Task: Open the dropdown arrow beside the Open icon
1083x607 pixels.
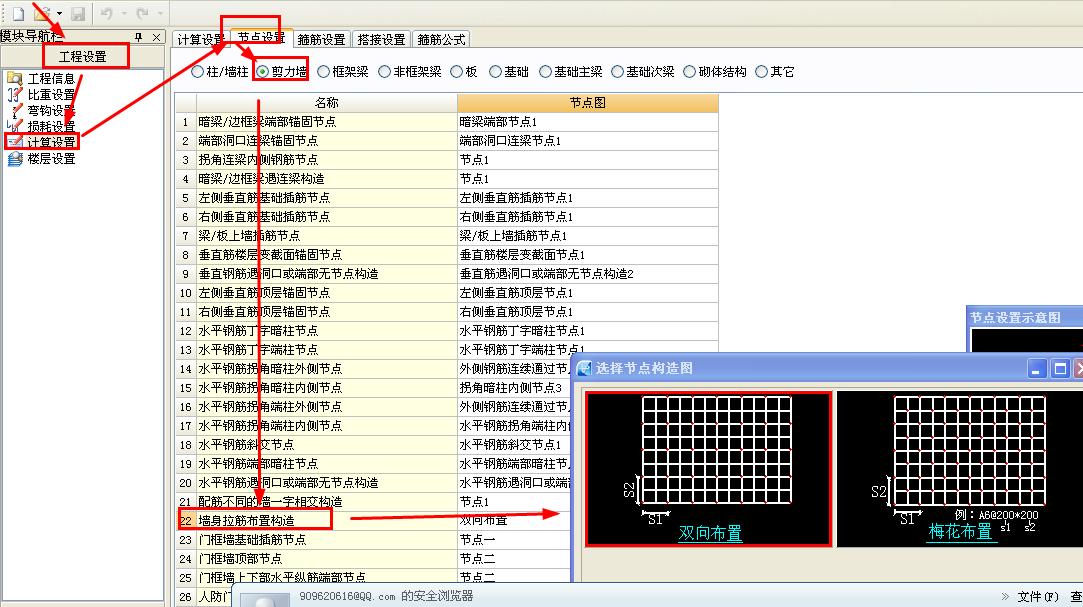Action: pyautogui.click(x=59, y=14)
